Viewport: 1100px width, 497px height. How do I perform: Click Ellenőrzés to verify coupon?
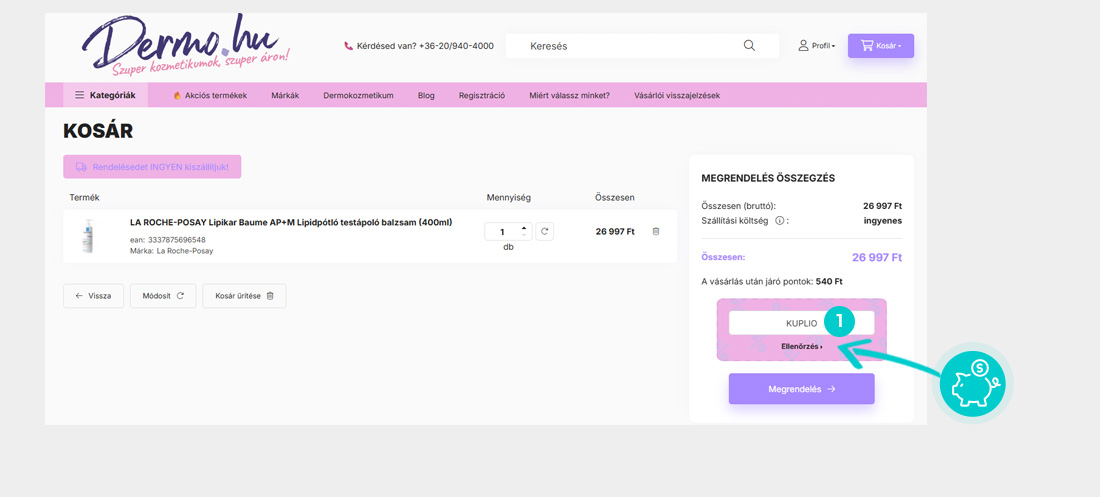(801, 346)
